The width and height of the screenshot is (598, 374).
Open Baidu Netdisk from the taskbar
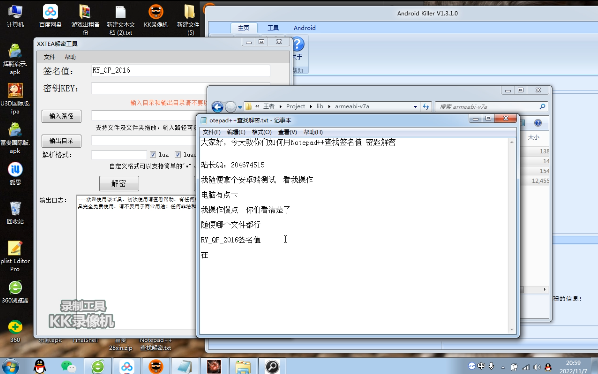point(127,367)
